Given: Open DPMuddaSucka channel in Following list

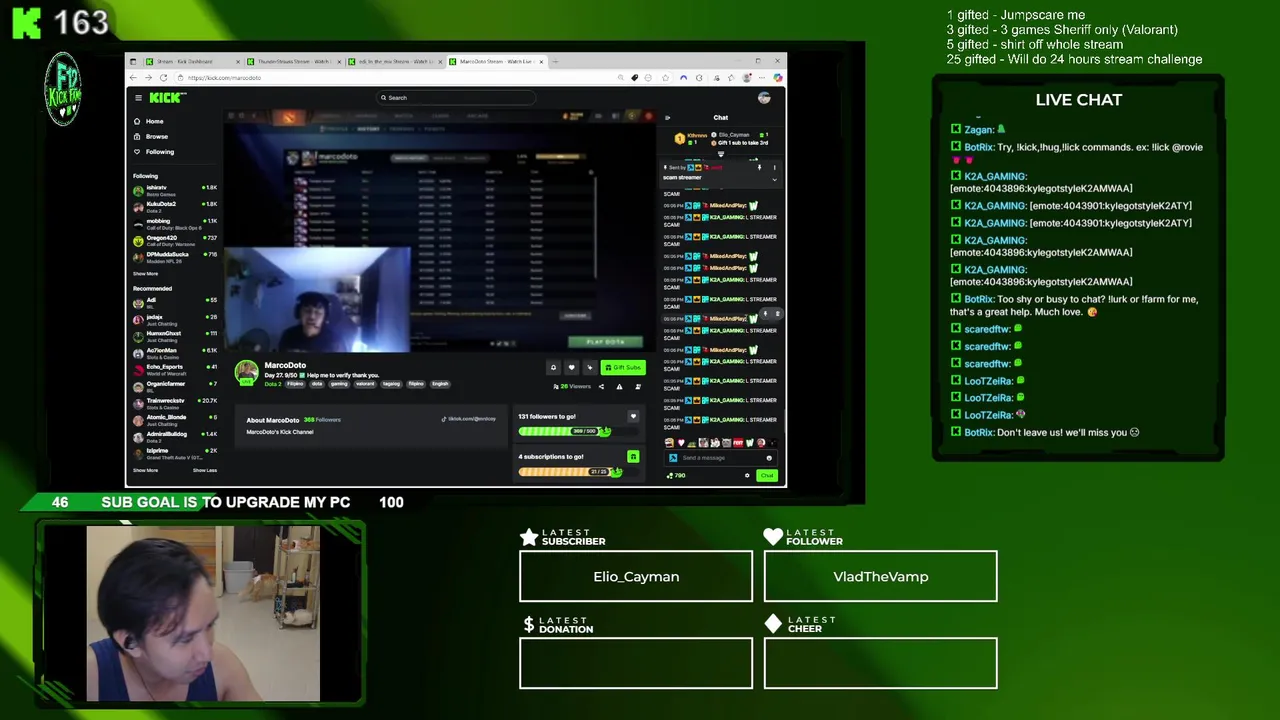Looking at the screenshot, I should pos(175,257).
